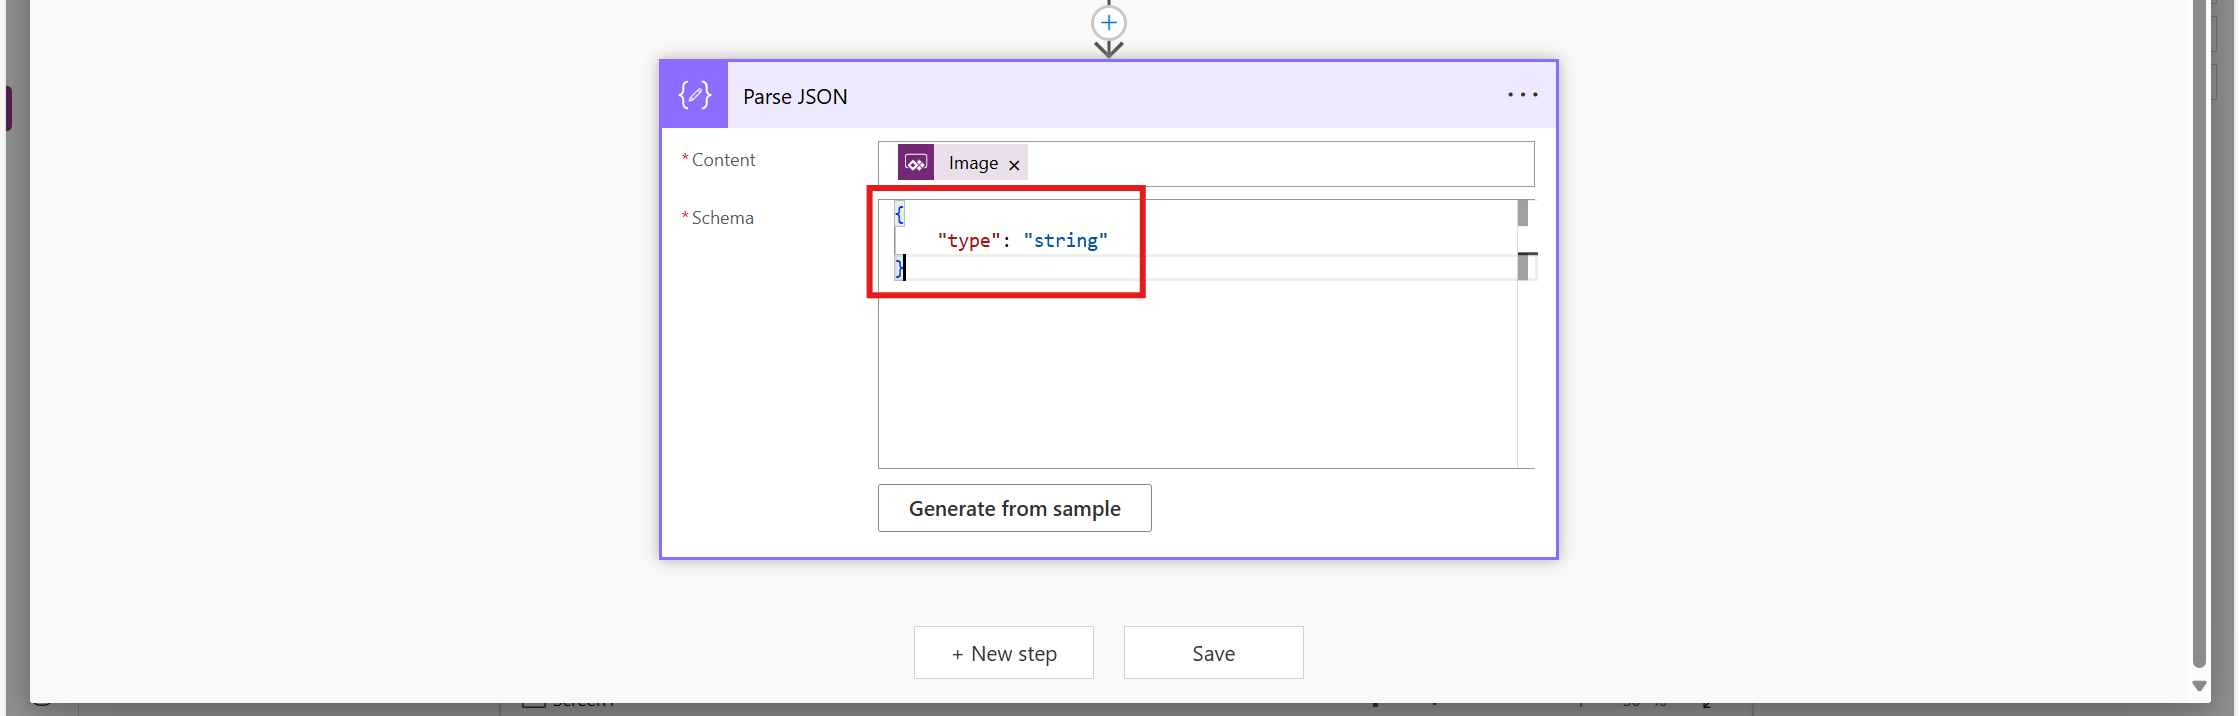Viewport: 2239px width, 716px height.
Task: Select the Image dynamic content token
Action: coord(972,163)
